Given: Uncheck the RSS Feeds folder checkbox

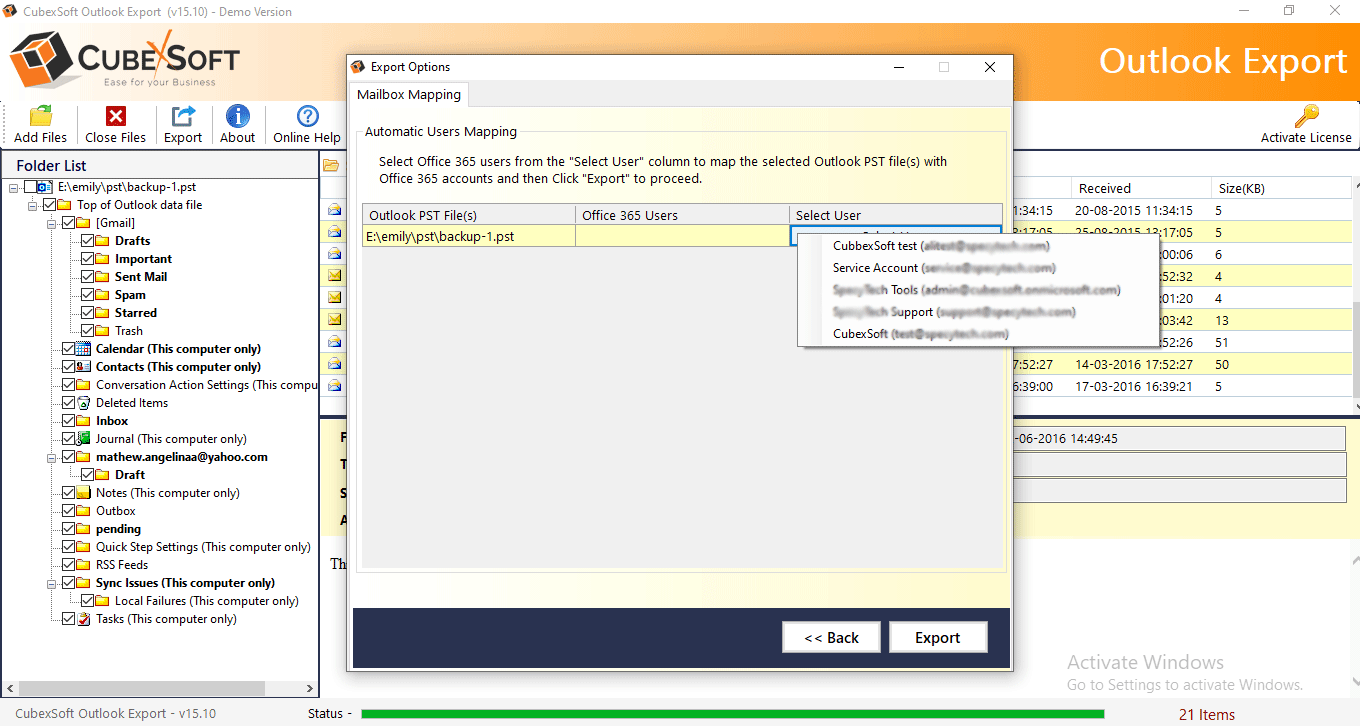Looking at the screenshot, I should (x=68, y=565).
